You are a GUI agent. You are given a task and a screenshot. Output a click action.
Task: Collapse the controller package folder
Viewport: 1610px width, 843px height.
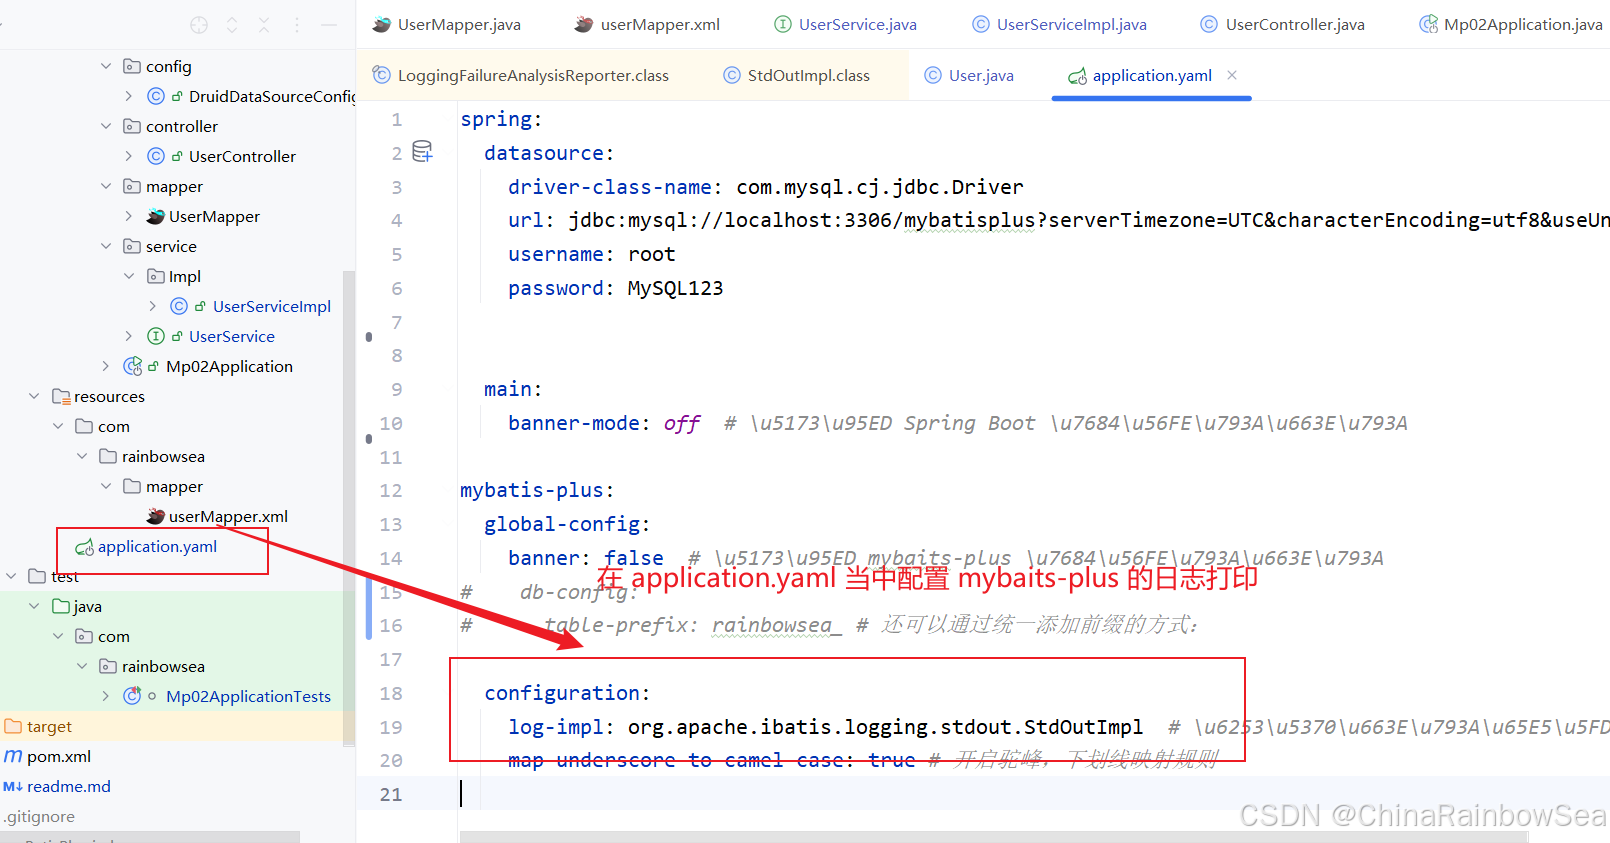coord(106,126)
